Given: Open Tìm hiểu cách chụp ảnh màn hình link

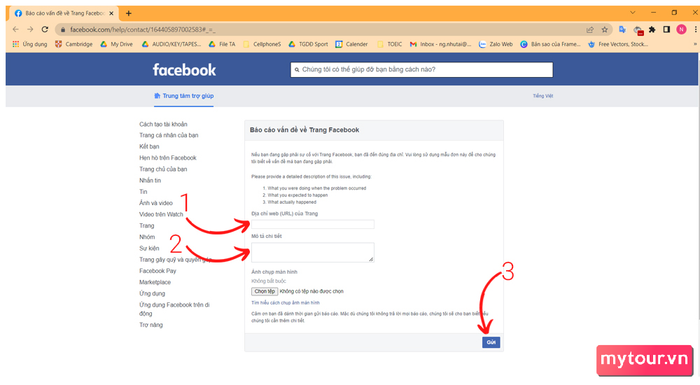Looking at the screenshot, I should click(x=285, y=303).
